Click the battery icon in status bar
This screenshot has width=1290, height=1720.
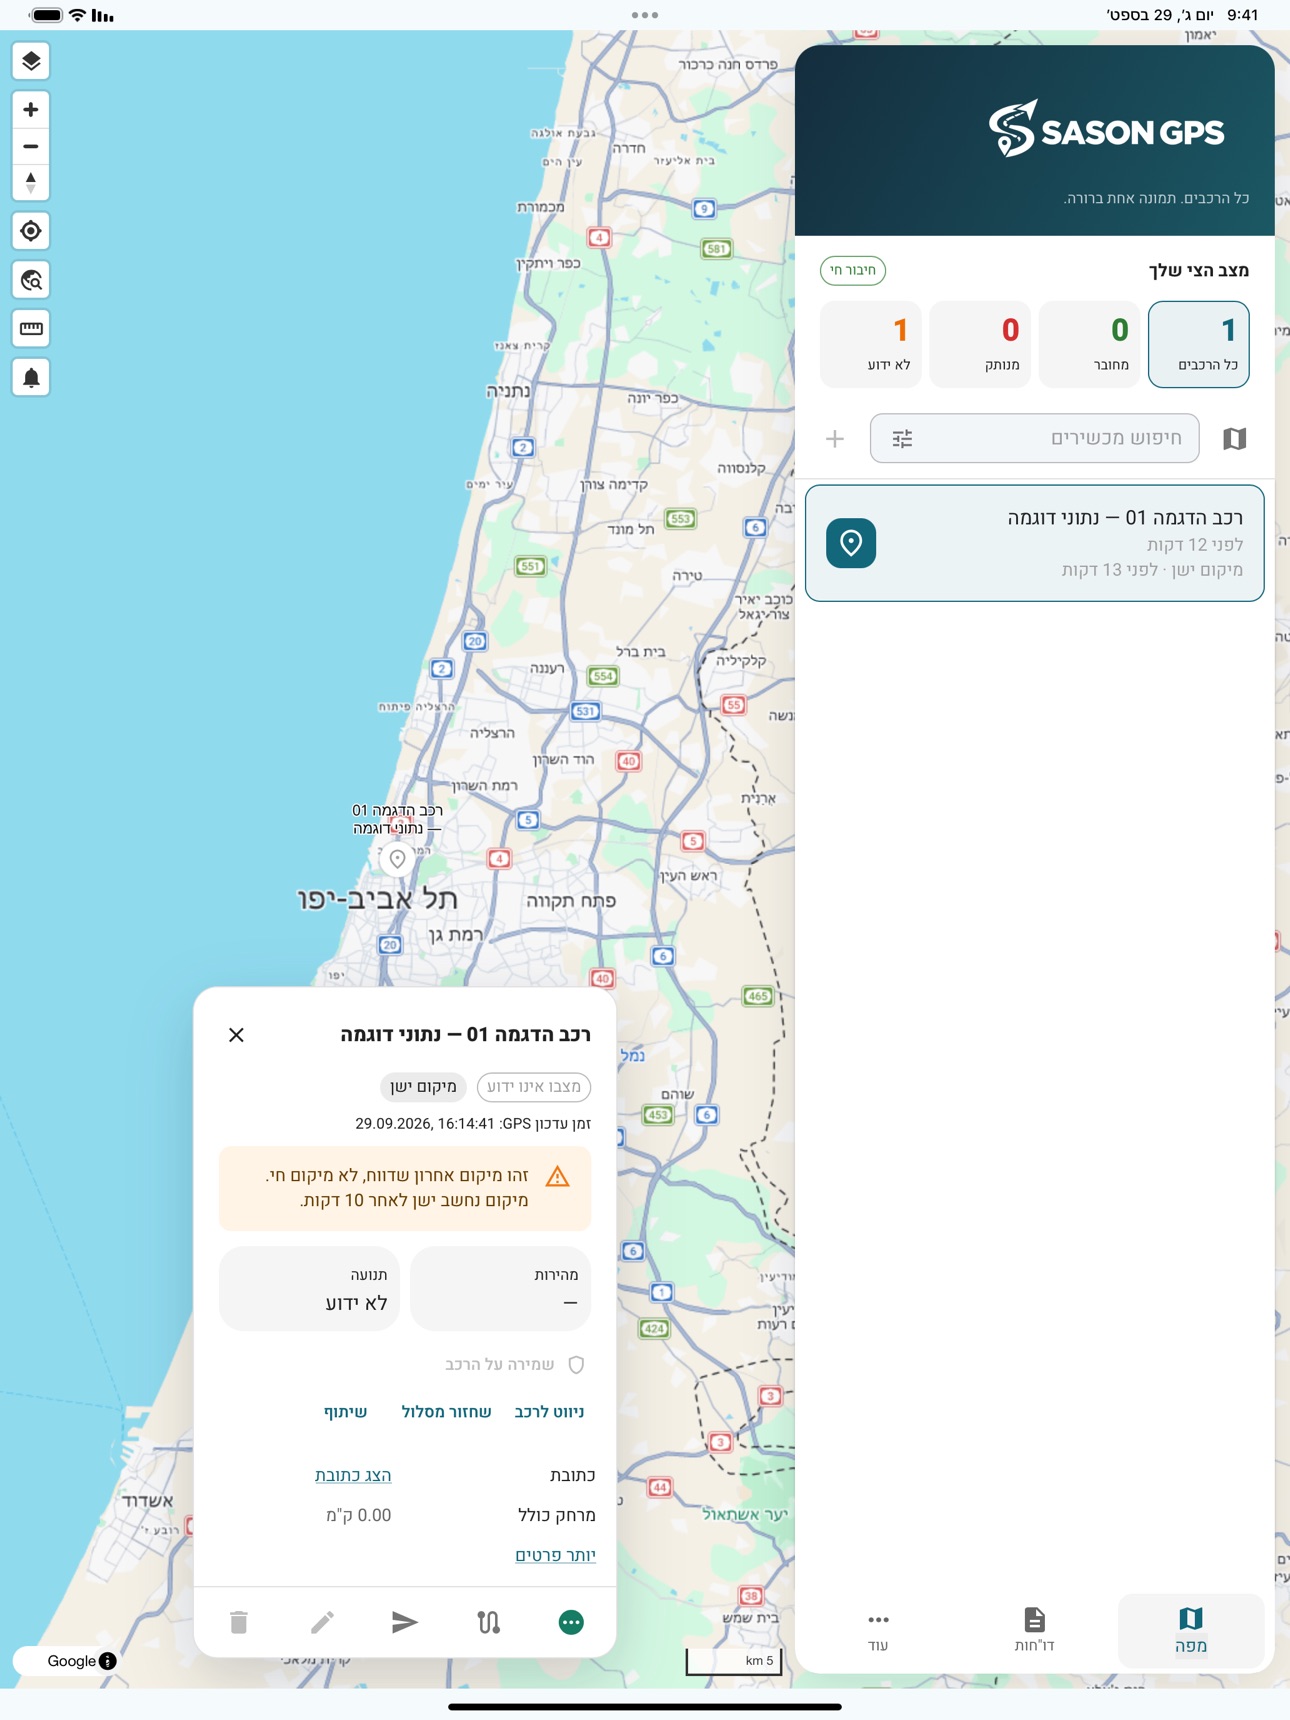tap(45, 15)
